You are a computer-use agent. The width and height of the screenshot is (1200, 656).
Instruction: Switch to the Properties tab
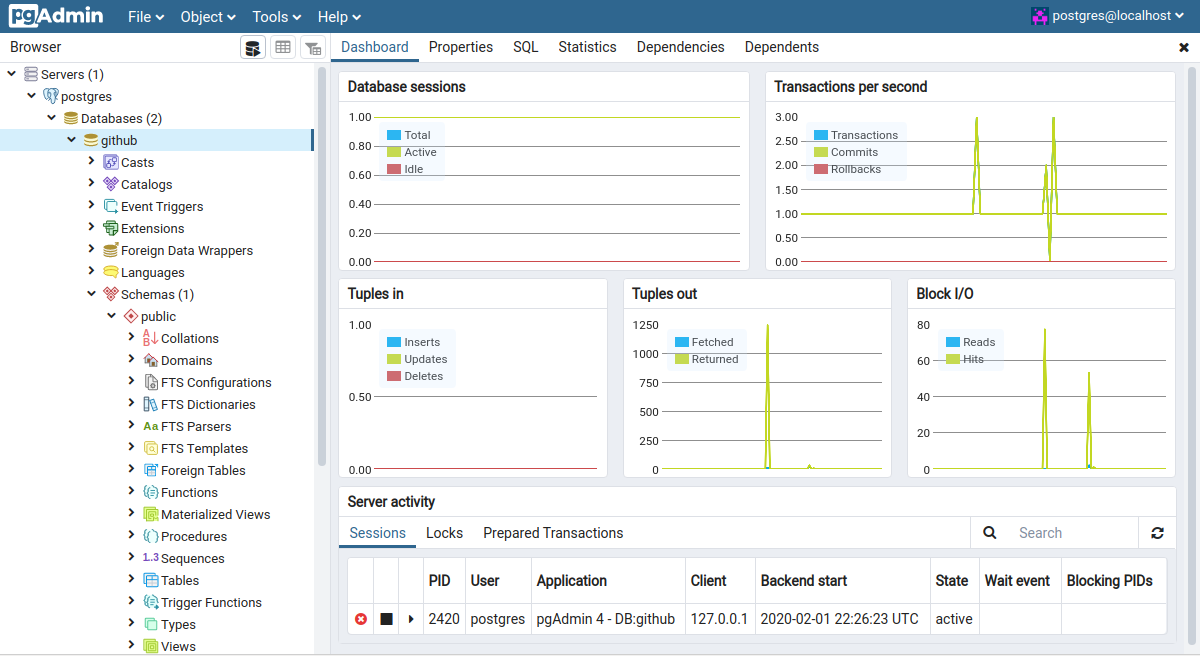(x=461, y=47)
